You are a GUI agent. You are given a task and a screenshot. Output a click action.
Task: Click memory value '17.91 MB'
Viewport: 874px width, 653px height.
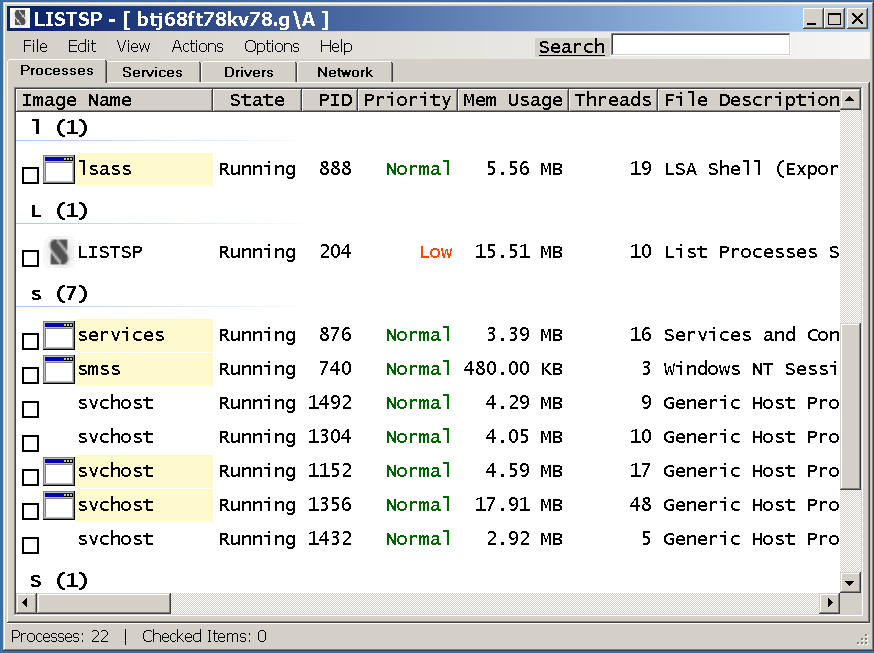tap(518, 505)
